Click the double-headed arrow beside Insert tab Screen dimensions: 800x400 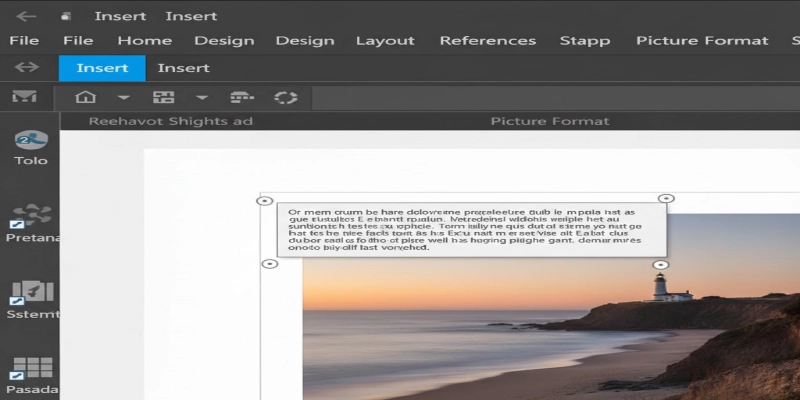point(27,68)
